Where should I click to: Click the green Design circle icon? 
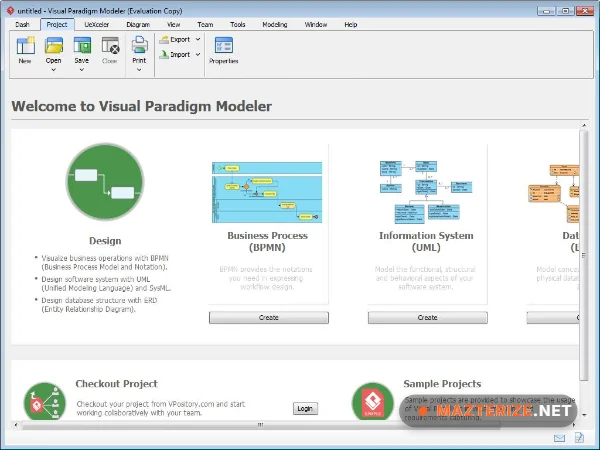click(x=105, y=182)
